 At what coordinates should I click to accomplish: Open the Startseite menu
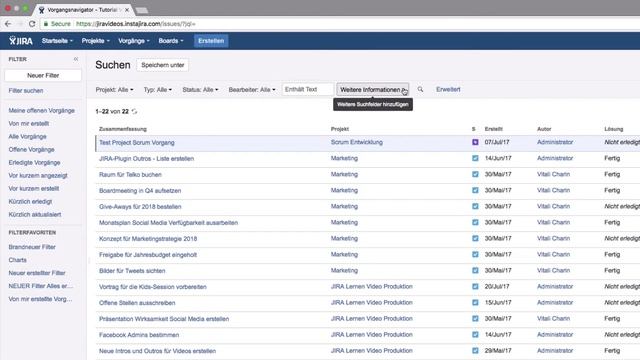[x=57, y=41]
